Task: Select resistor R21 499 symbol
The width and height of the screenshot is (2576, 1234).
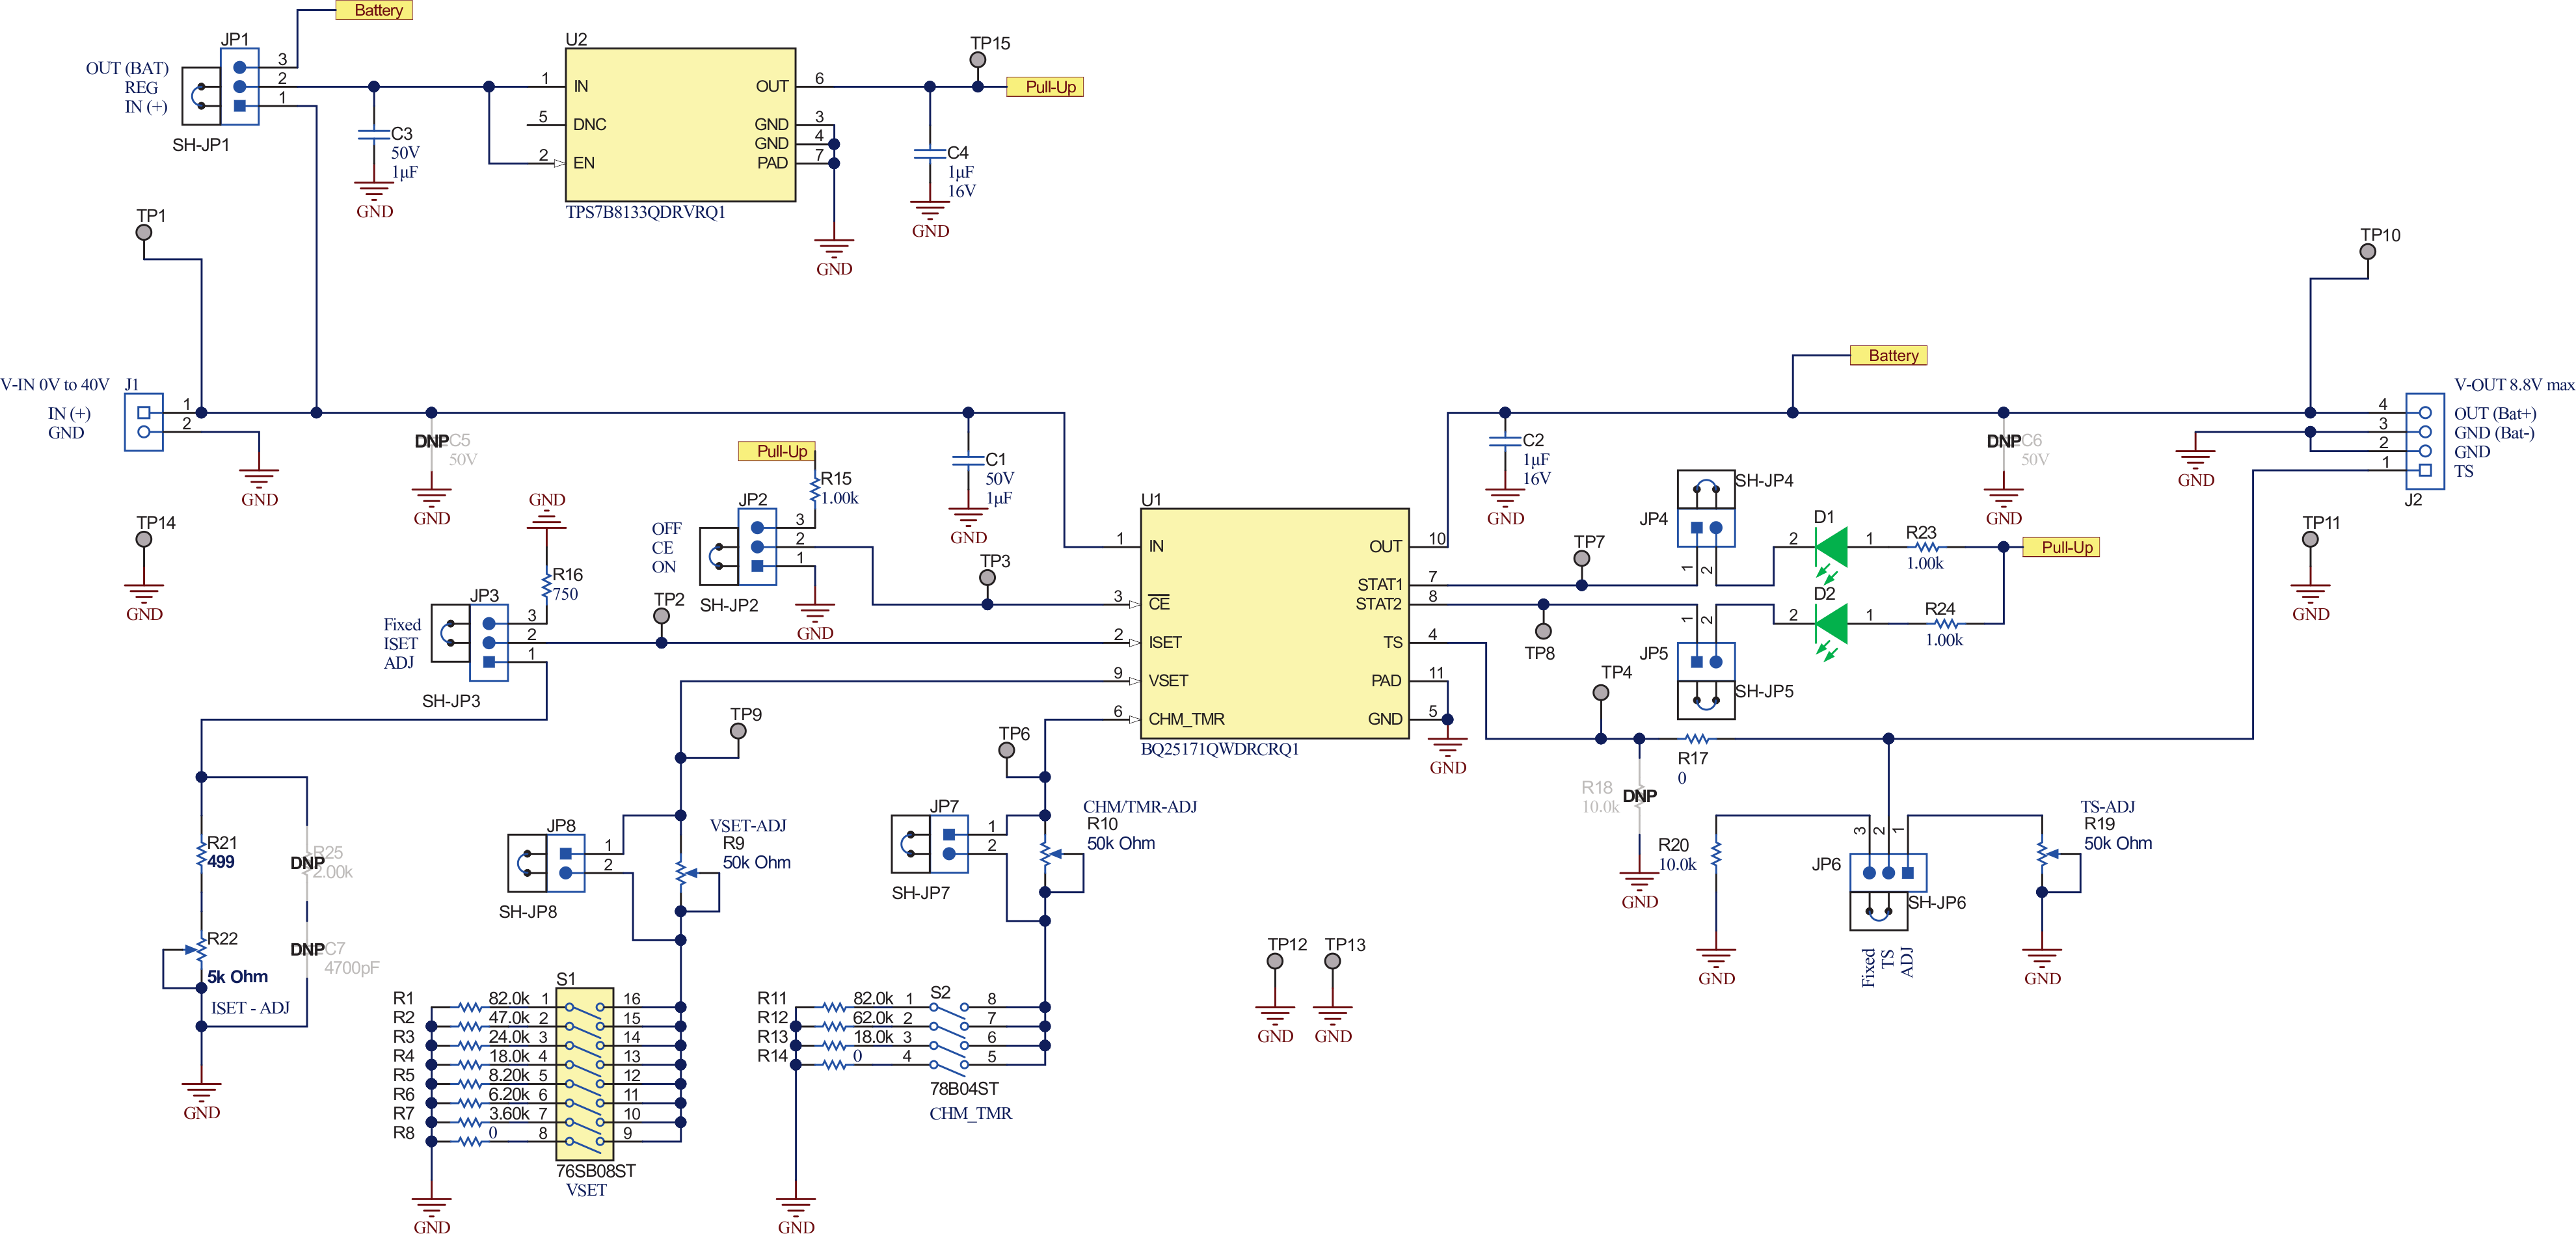Action: pyautogui.click(x=201, y=853)
